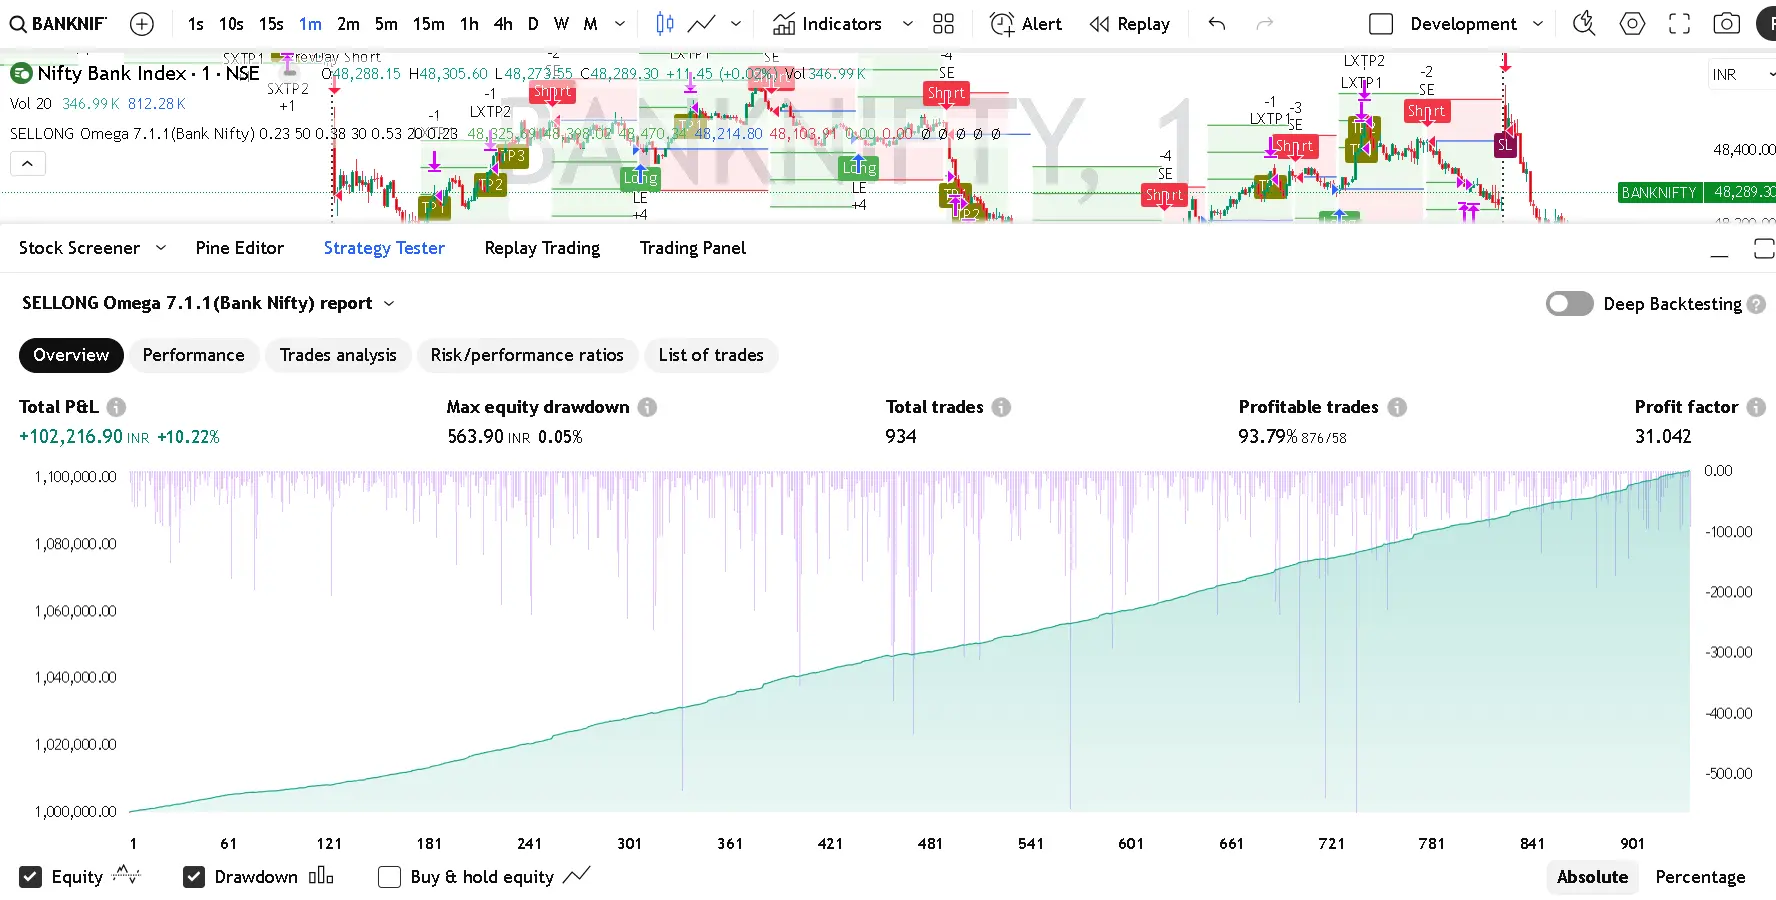
Task: Uncheck the Equity checkbox
Action: point(31,877)
